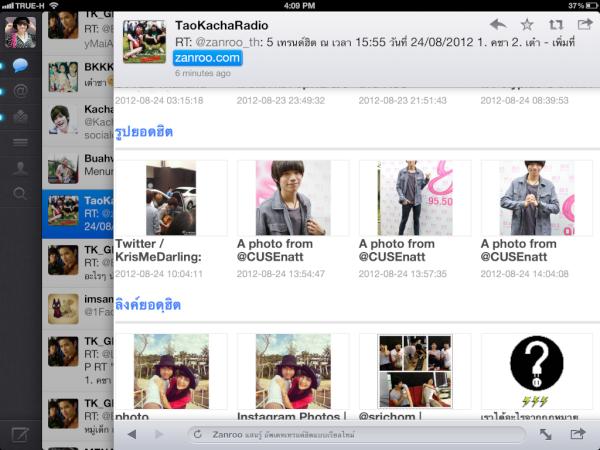Viewport: 600px width, 450px height.
Task: Open the zanroo.com link
Action: (207, 58)
